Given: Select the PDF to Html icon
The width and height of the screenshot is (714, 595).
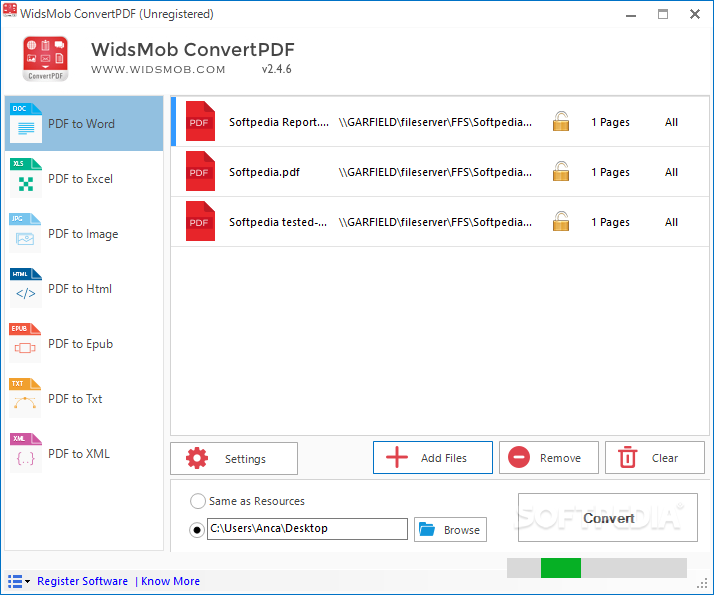Looking at the screenshot, I should pyautogui.click(x=26, y=288).
